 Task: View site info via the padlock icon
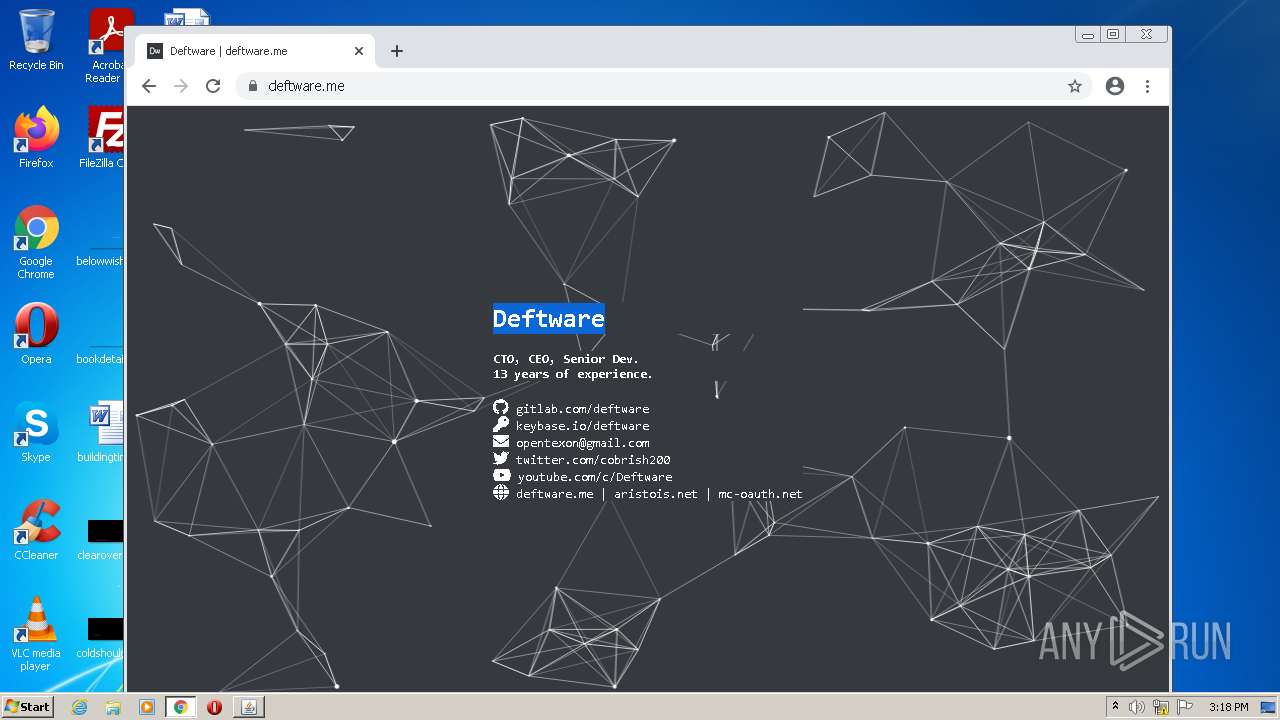[x=253, y=86]
